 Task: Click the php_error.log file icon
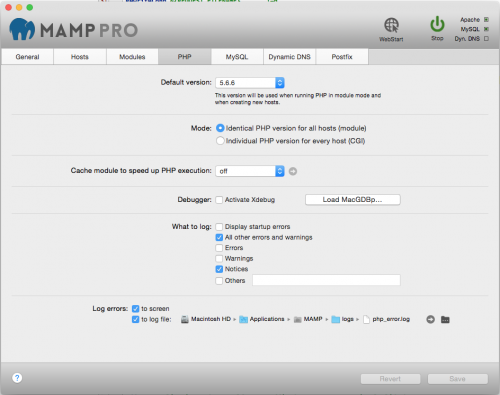pyautogui.click(x=366, y=319)
